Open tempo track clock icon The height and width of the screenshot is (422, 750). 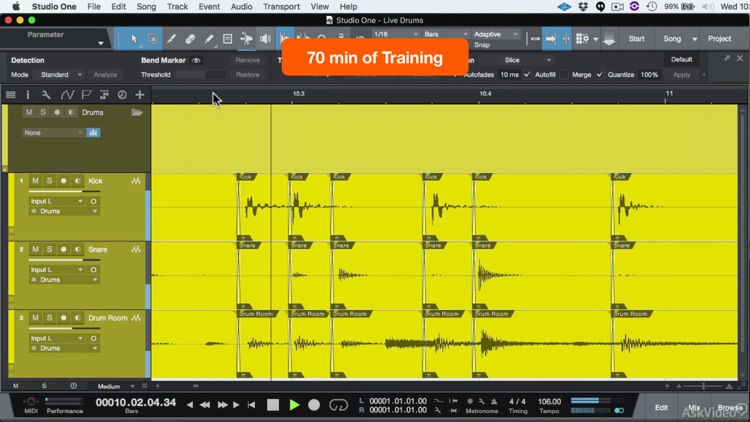coord(122,95)
